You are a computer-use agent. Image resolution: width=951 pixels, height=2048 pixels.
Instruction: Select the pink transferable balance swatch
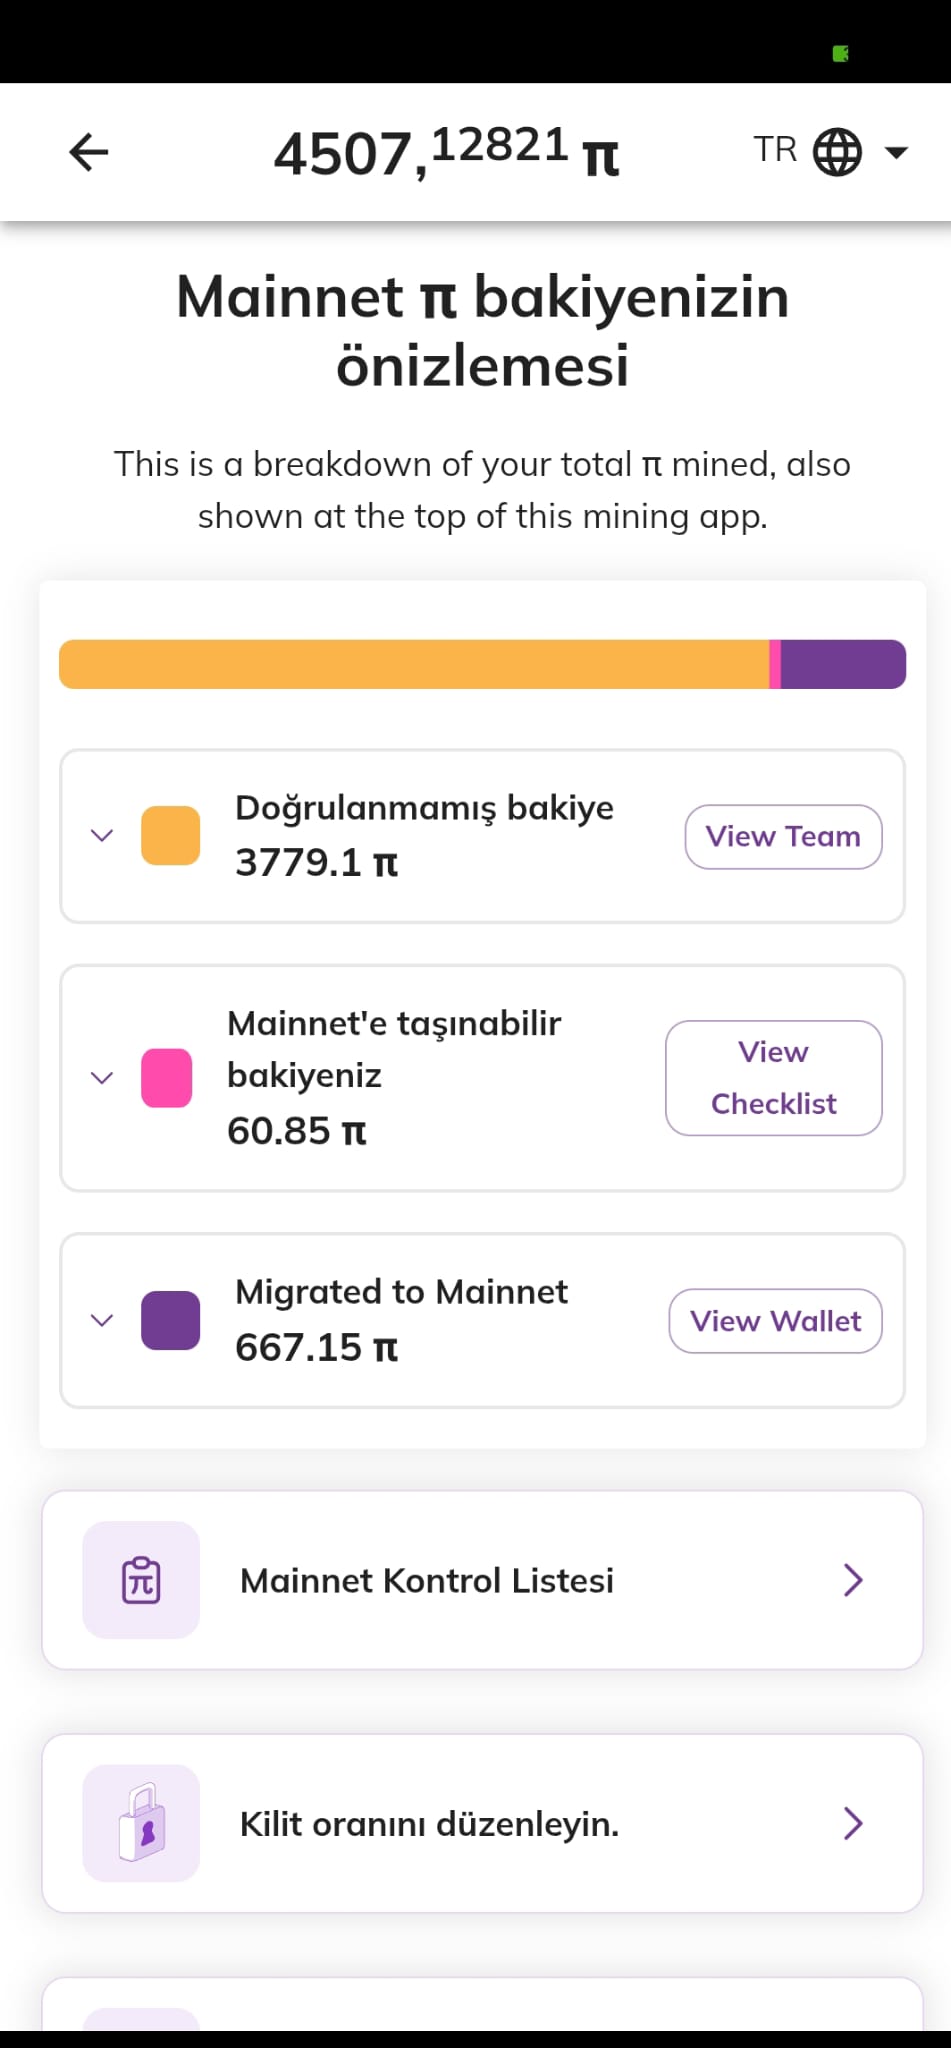click(167, 1078)
